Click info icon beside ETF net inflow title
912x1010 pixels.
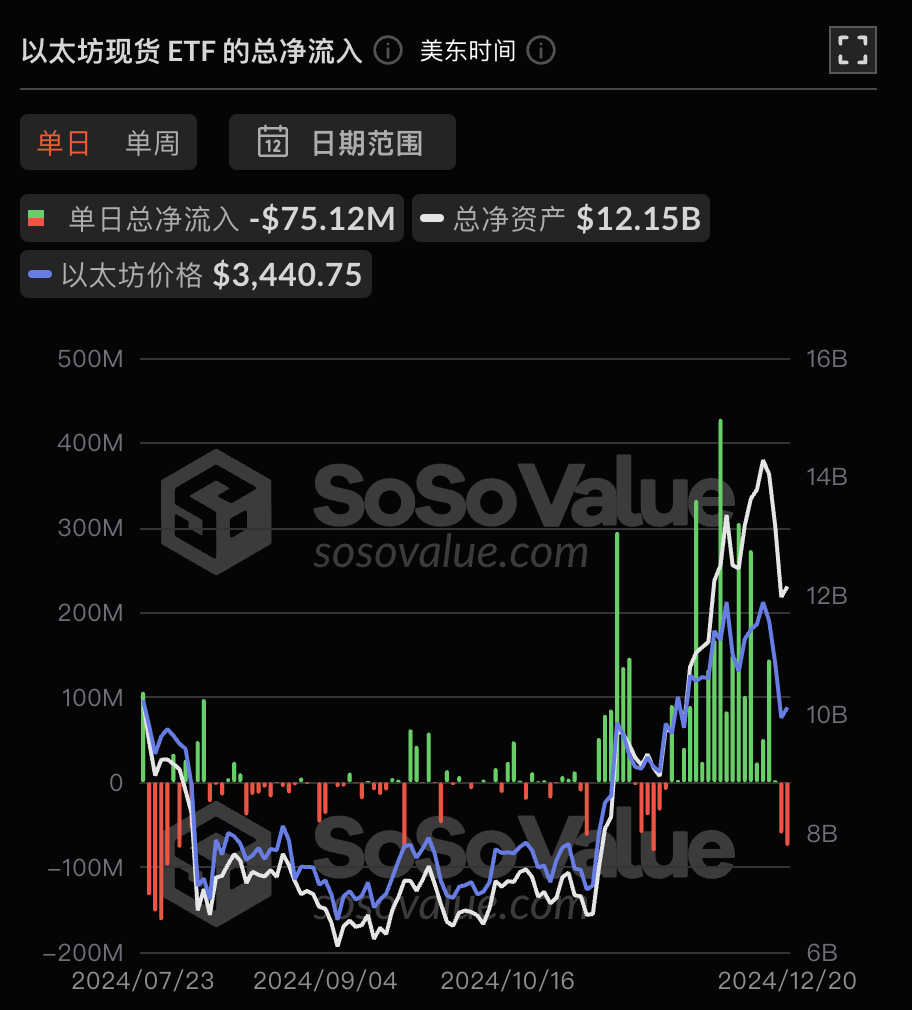(x=388, y=51)
